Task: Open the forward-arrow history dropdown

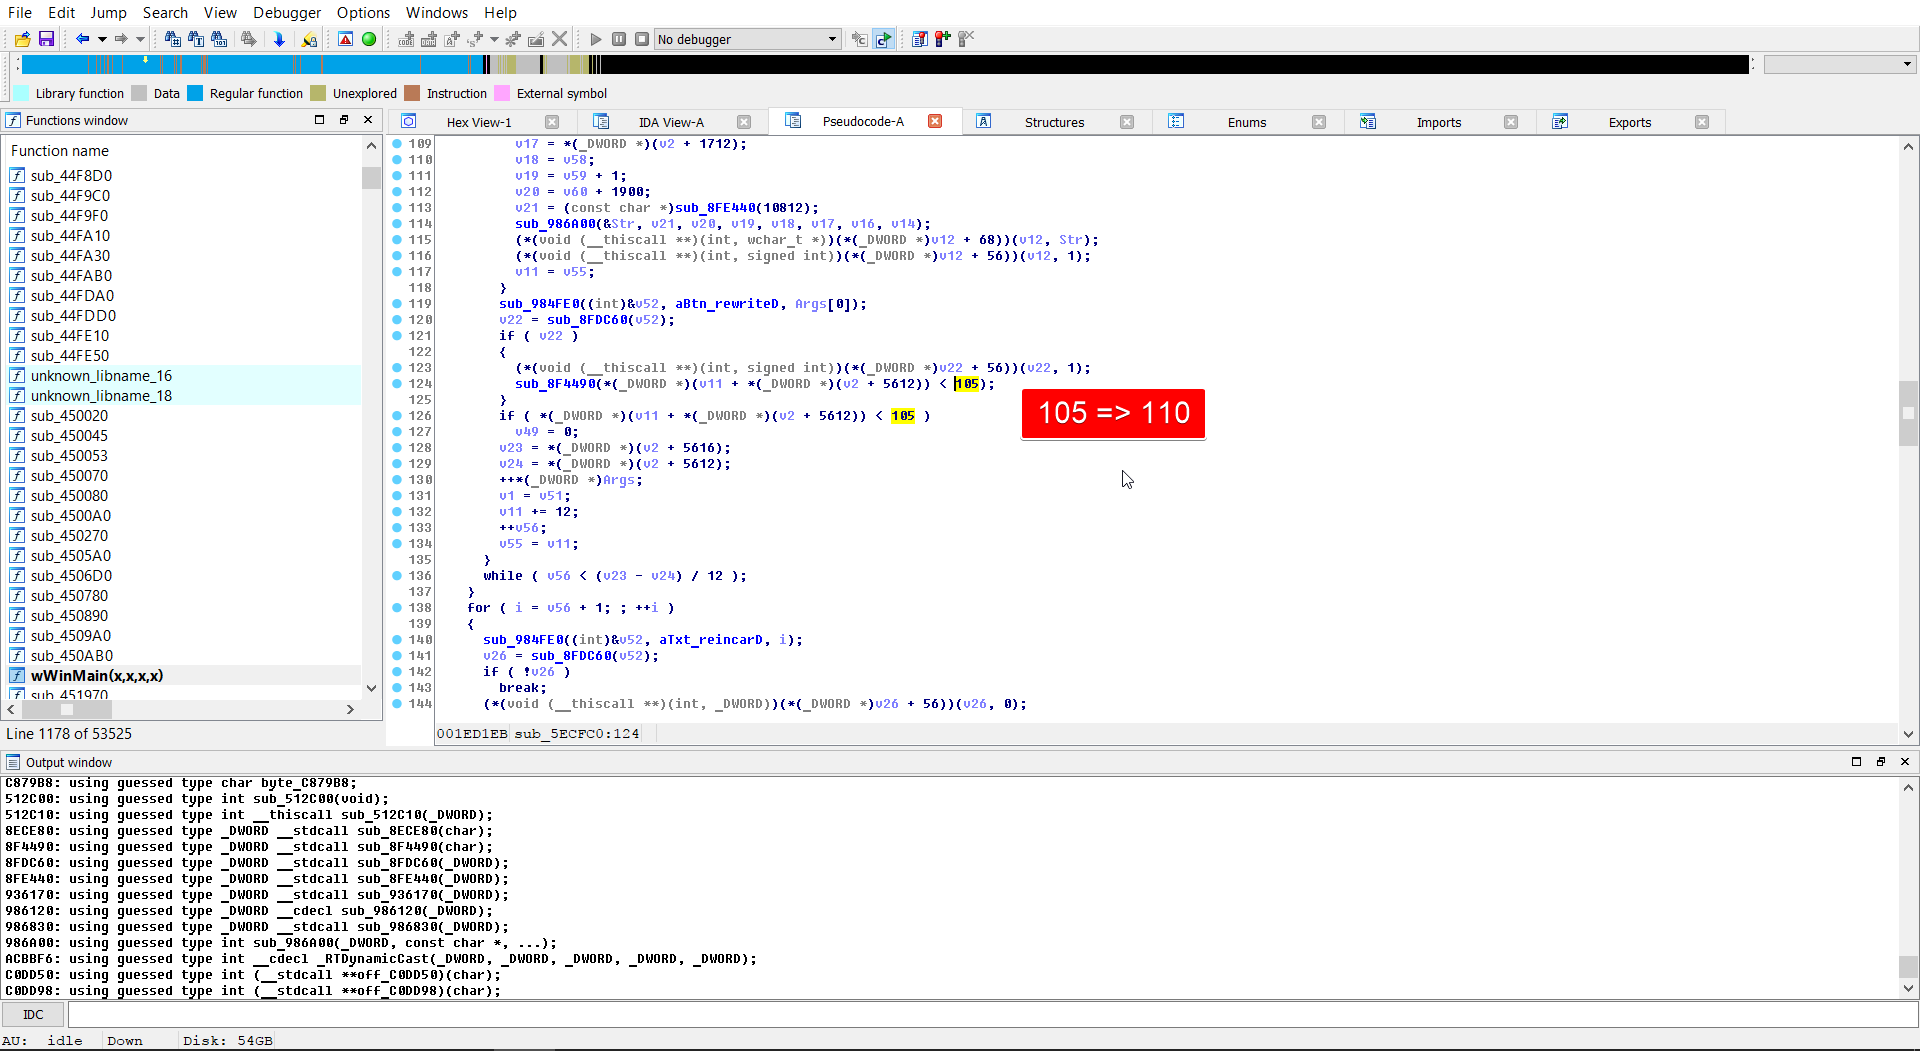Action: (141, 39)
